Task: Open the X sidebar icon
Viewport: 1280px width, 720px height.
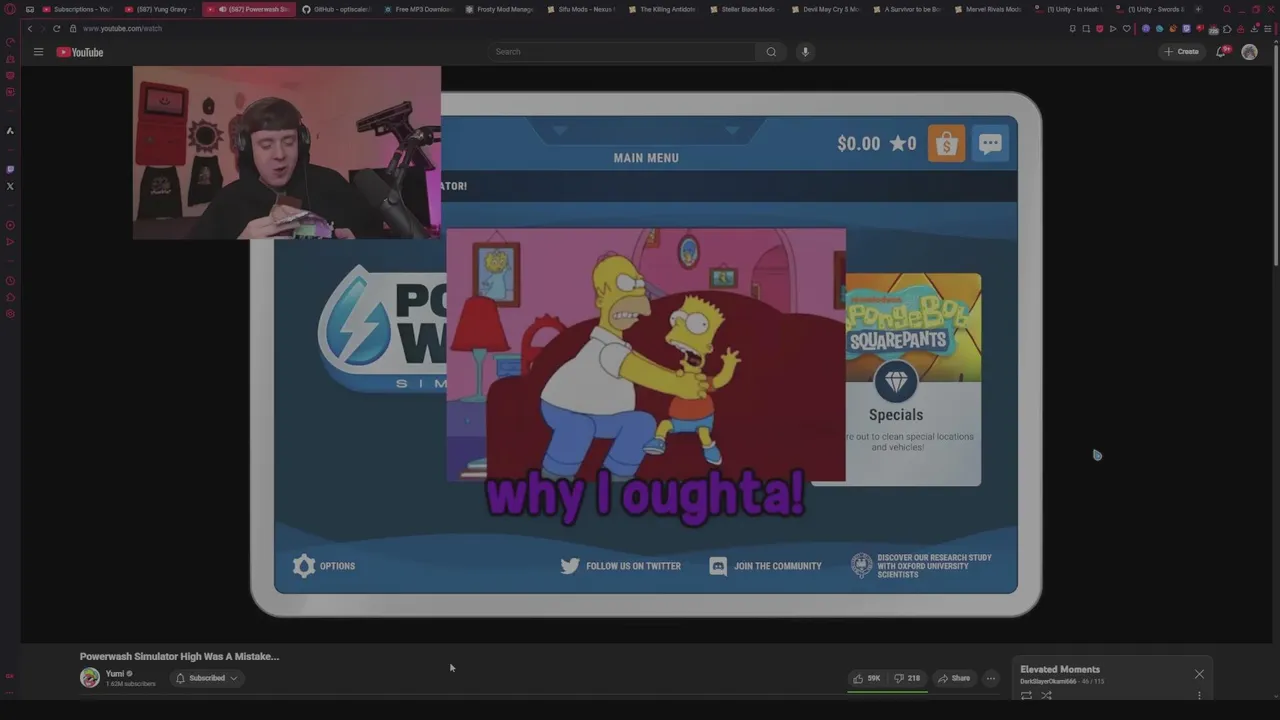Action: coord(10,186)
